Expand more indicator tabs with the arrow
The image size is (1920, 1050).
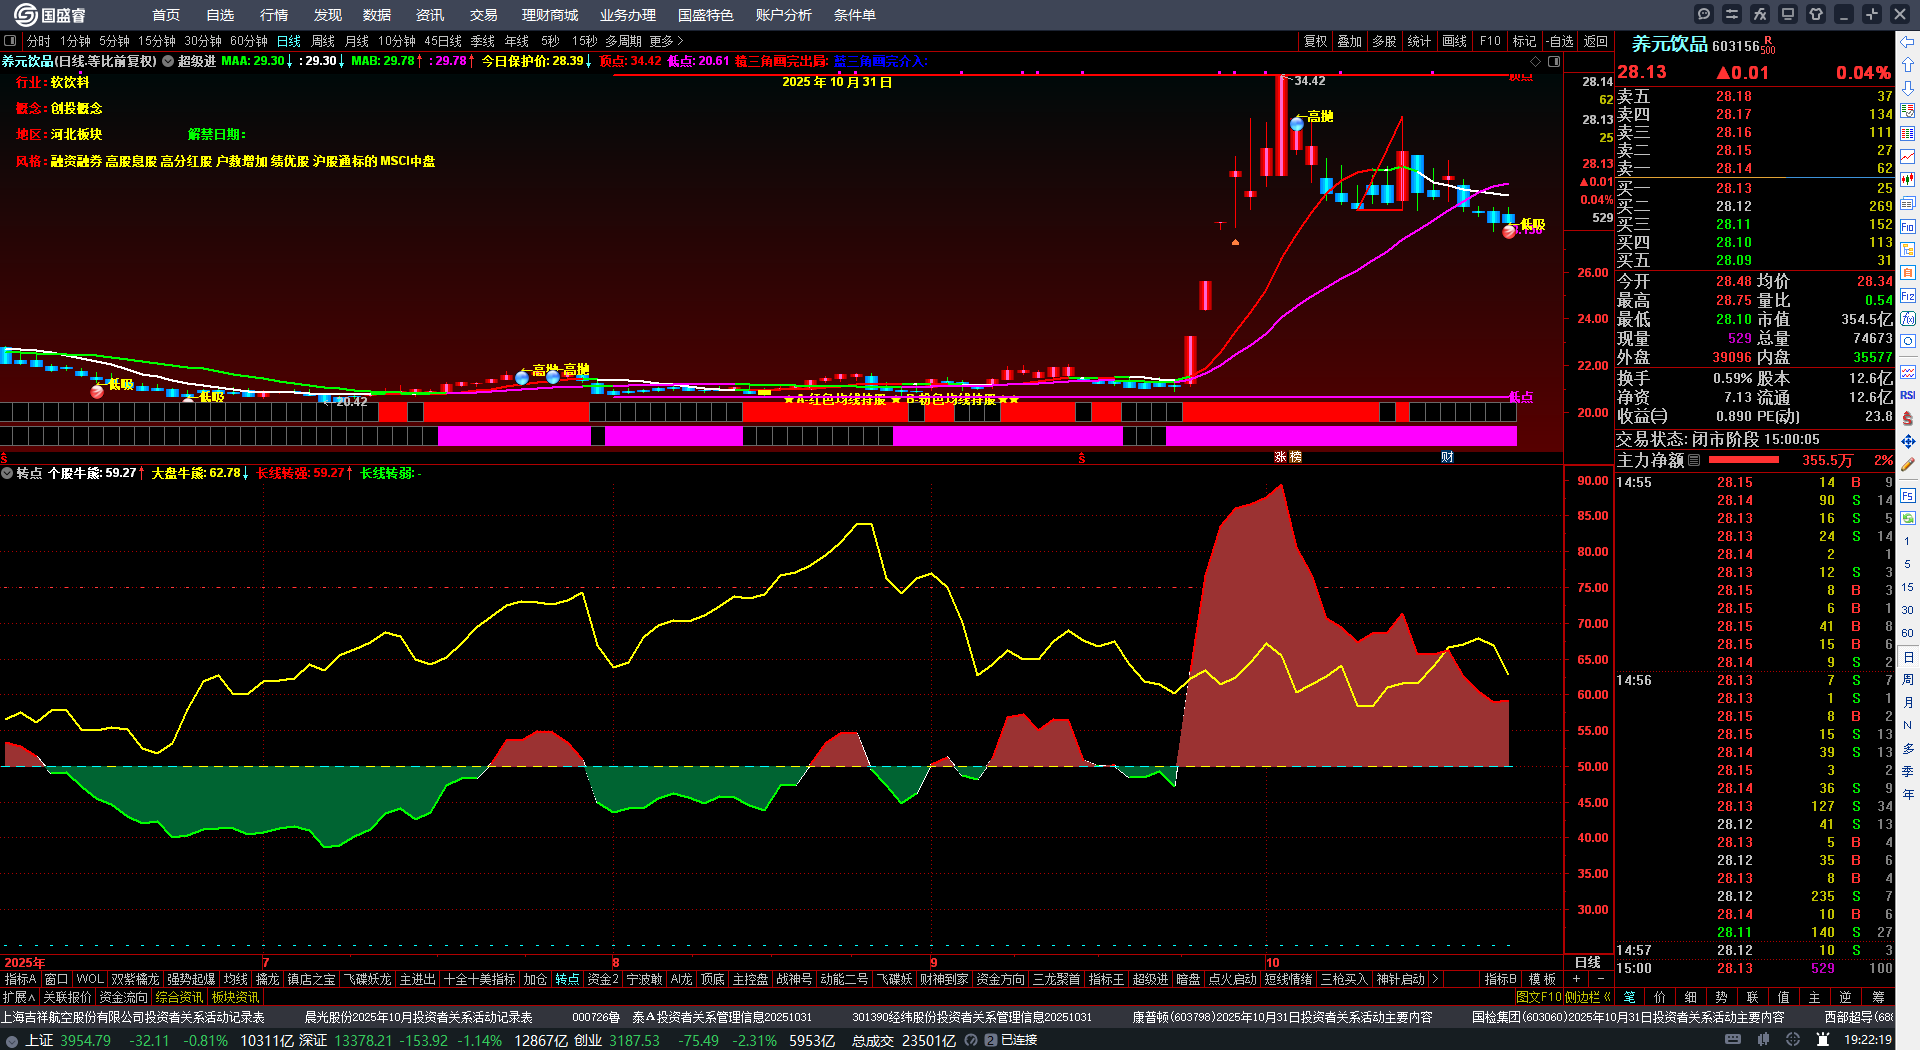pos(1435,979)
